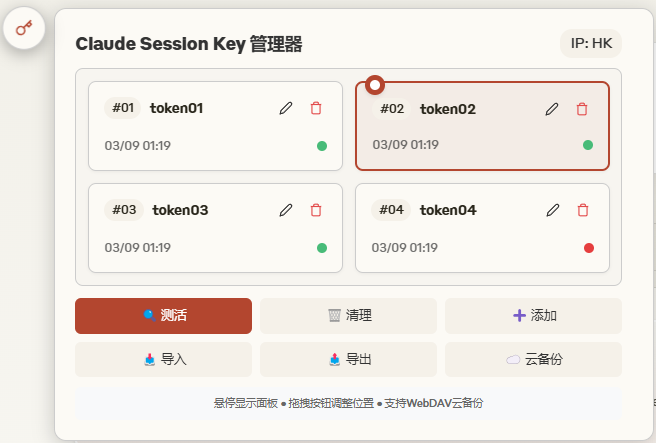Screen dimensions: 656x443
Task: Click the red status dot on token04
Action: (589, 248)
